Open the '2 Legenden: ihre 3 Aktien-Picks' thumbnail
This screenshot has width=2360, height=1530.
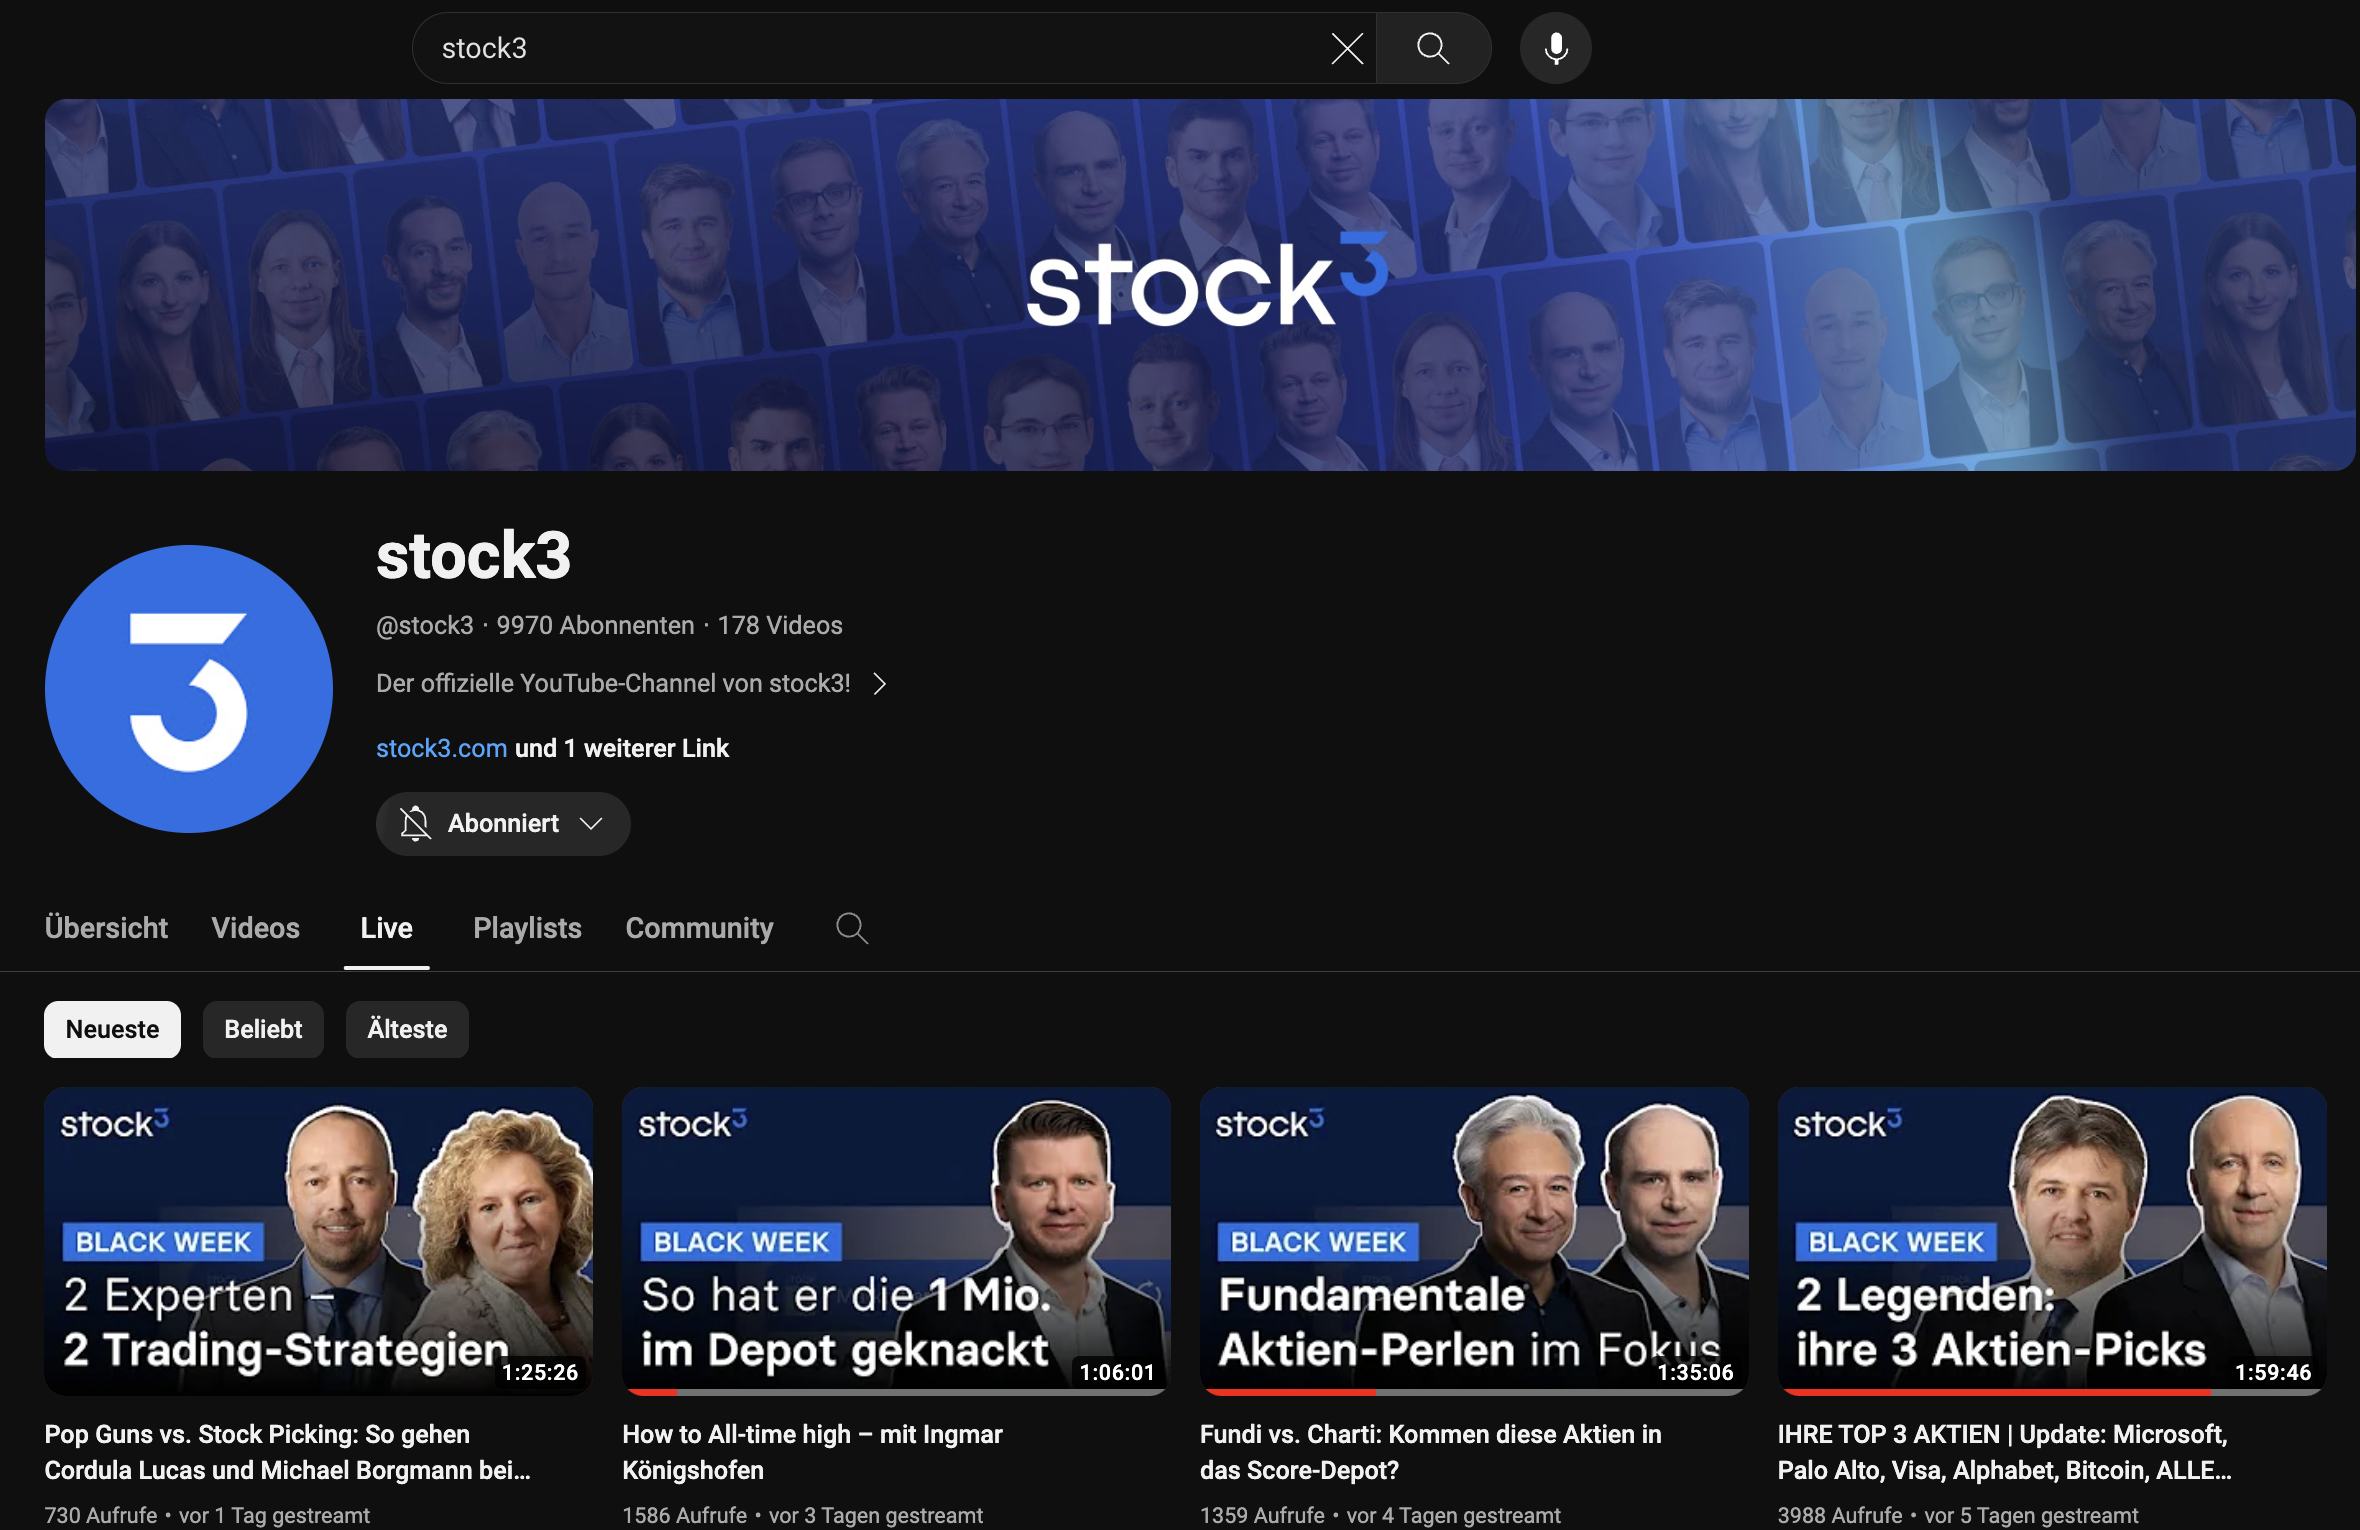[x=2052, y=1241]
